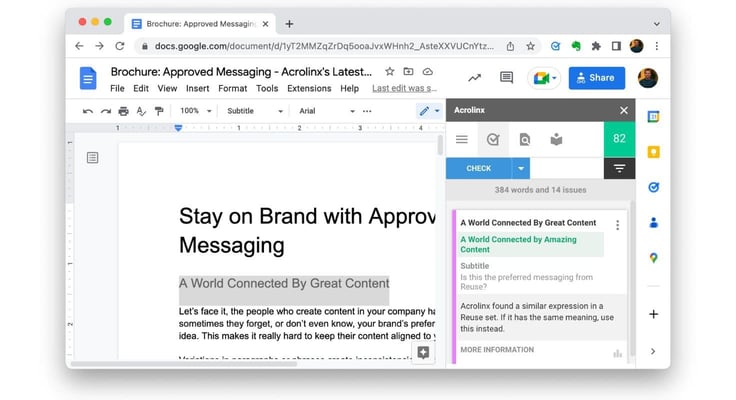View cloud save status icon
Image resolution: width=736 pixels, height=400 pixels.
pos(428,72)
